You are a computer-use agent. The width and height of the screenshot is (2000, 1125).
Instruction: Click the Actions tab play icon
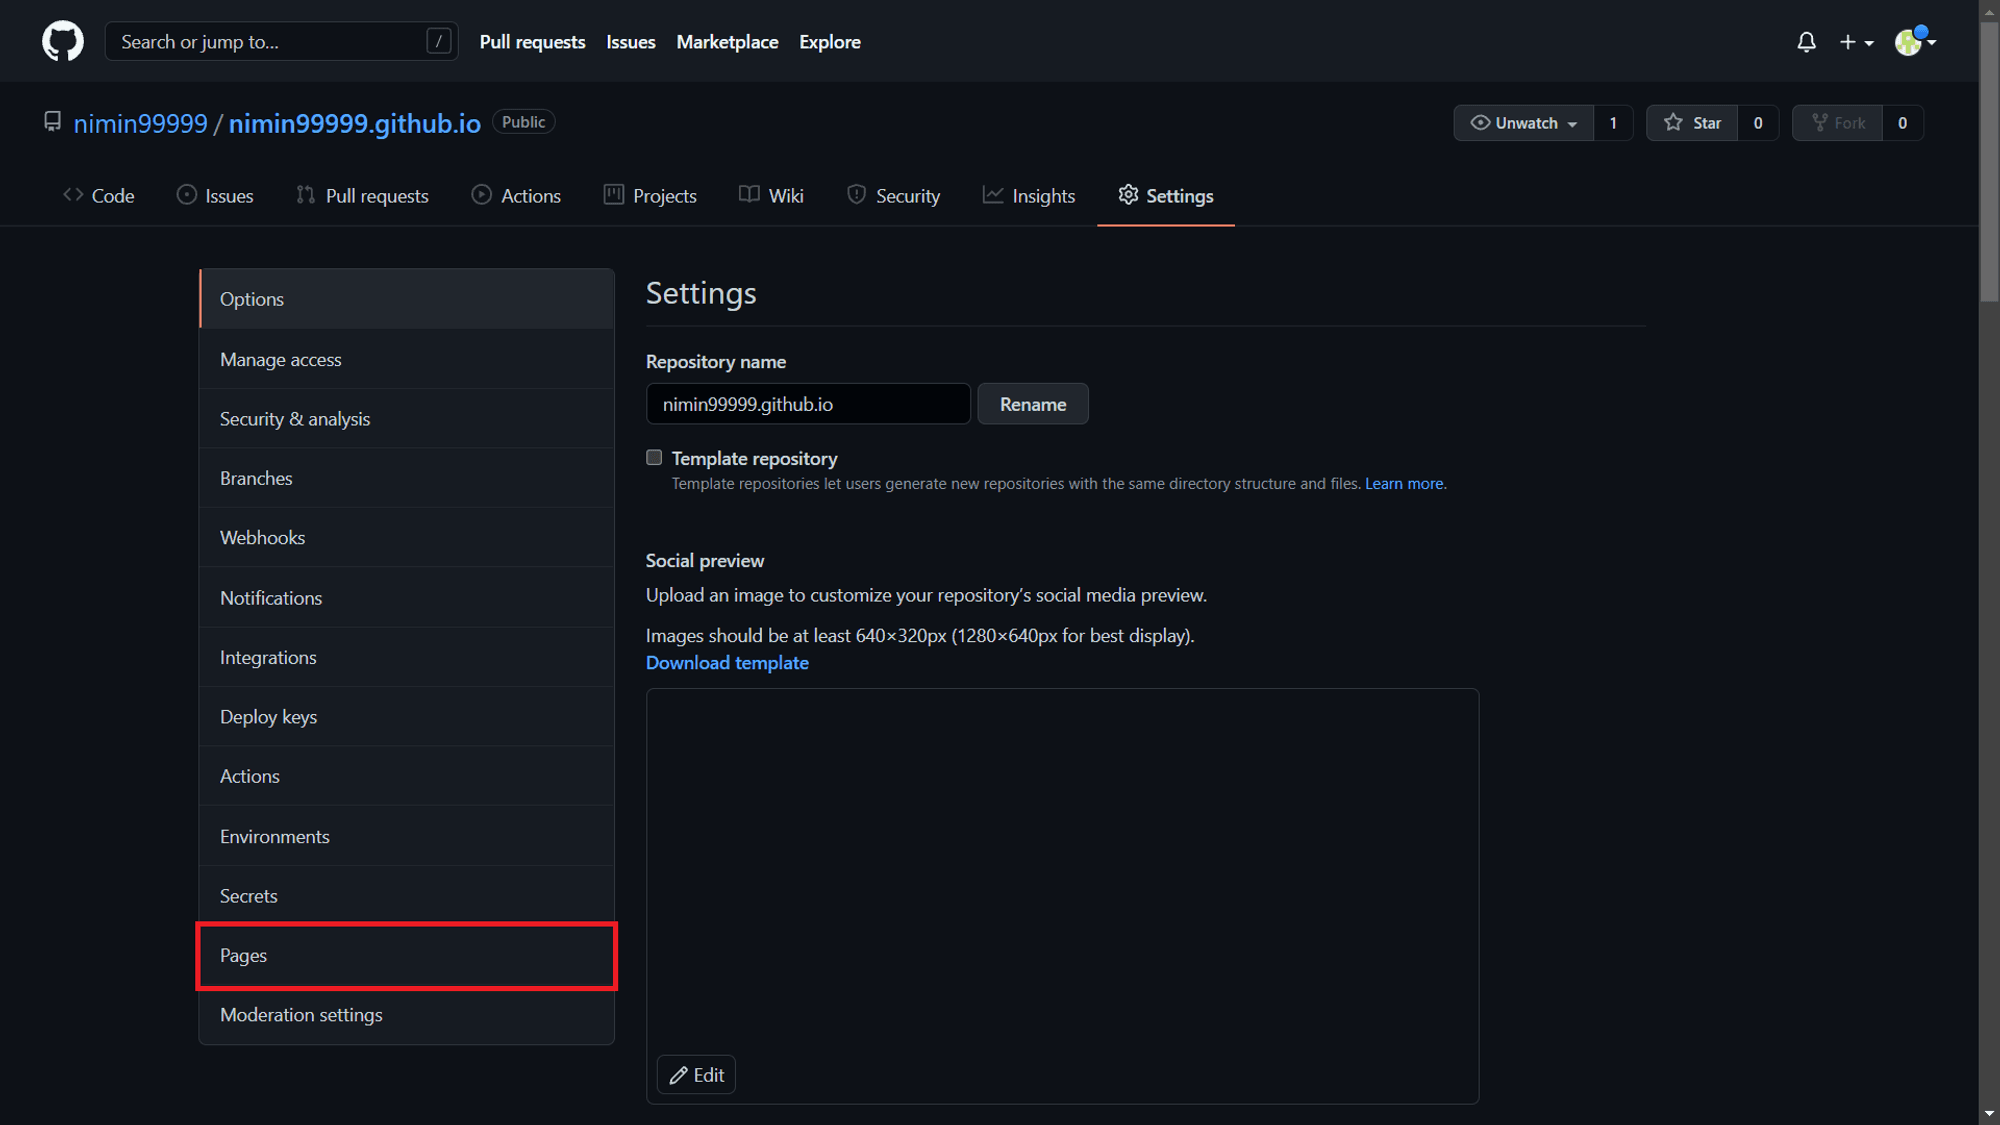[x=482, y=195]
